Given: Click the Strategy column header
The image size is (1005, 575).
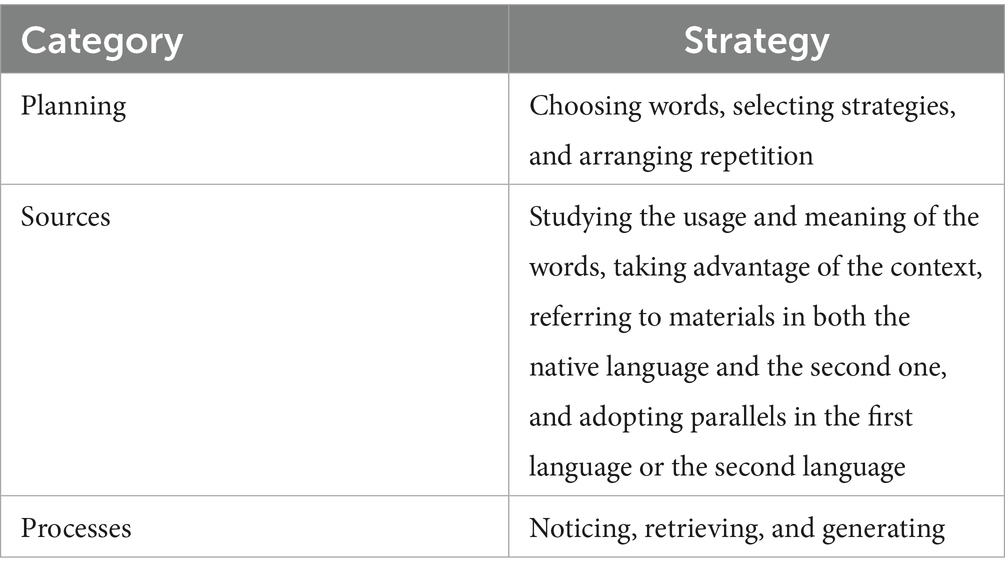Looking at the screenshot, I should click(756, 41).
